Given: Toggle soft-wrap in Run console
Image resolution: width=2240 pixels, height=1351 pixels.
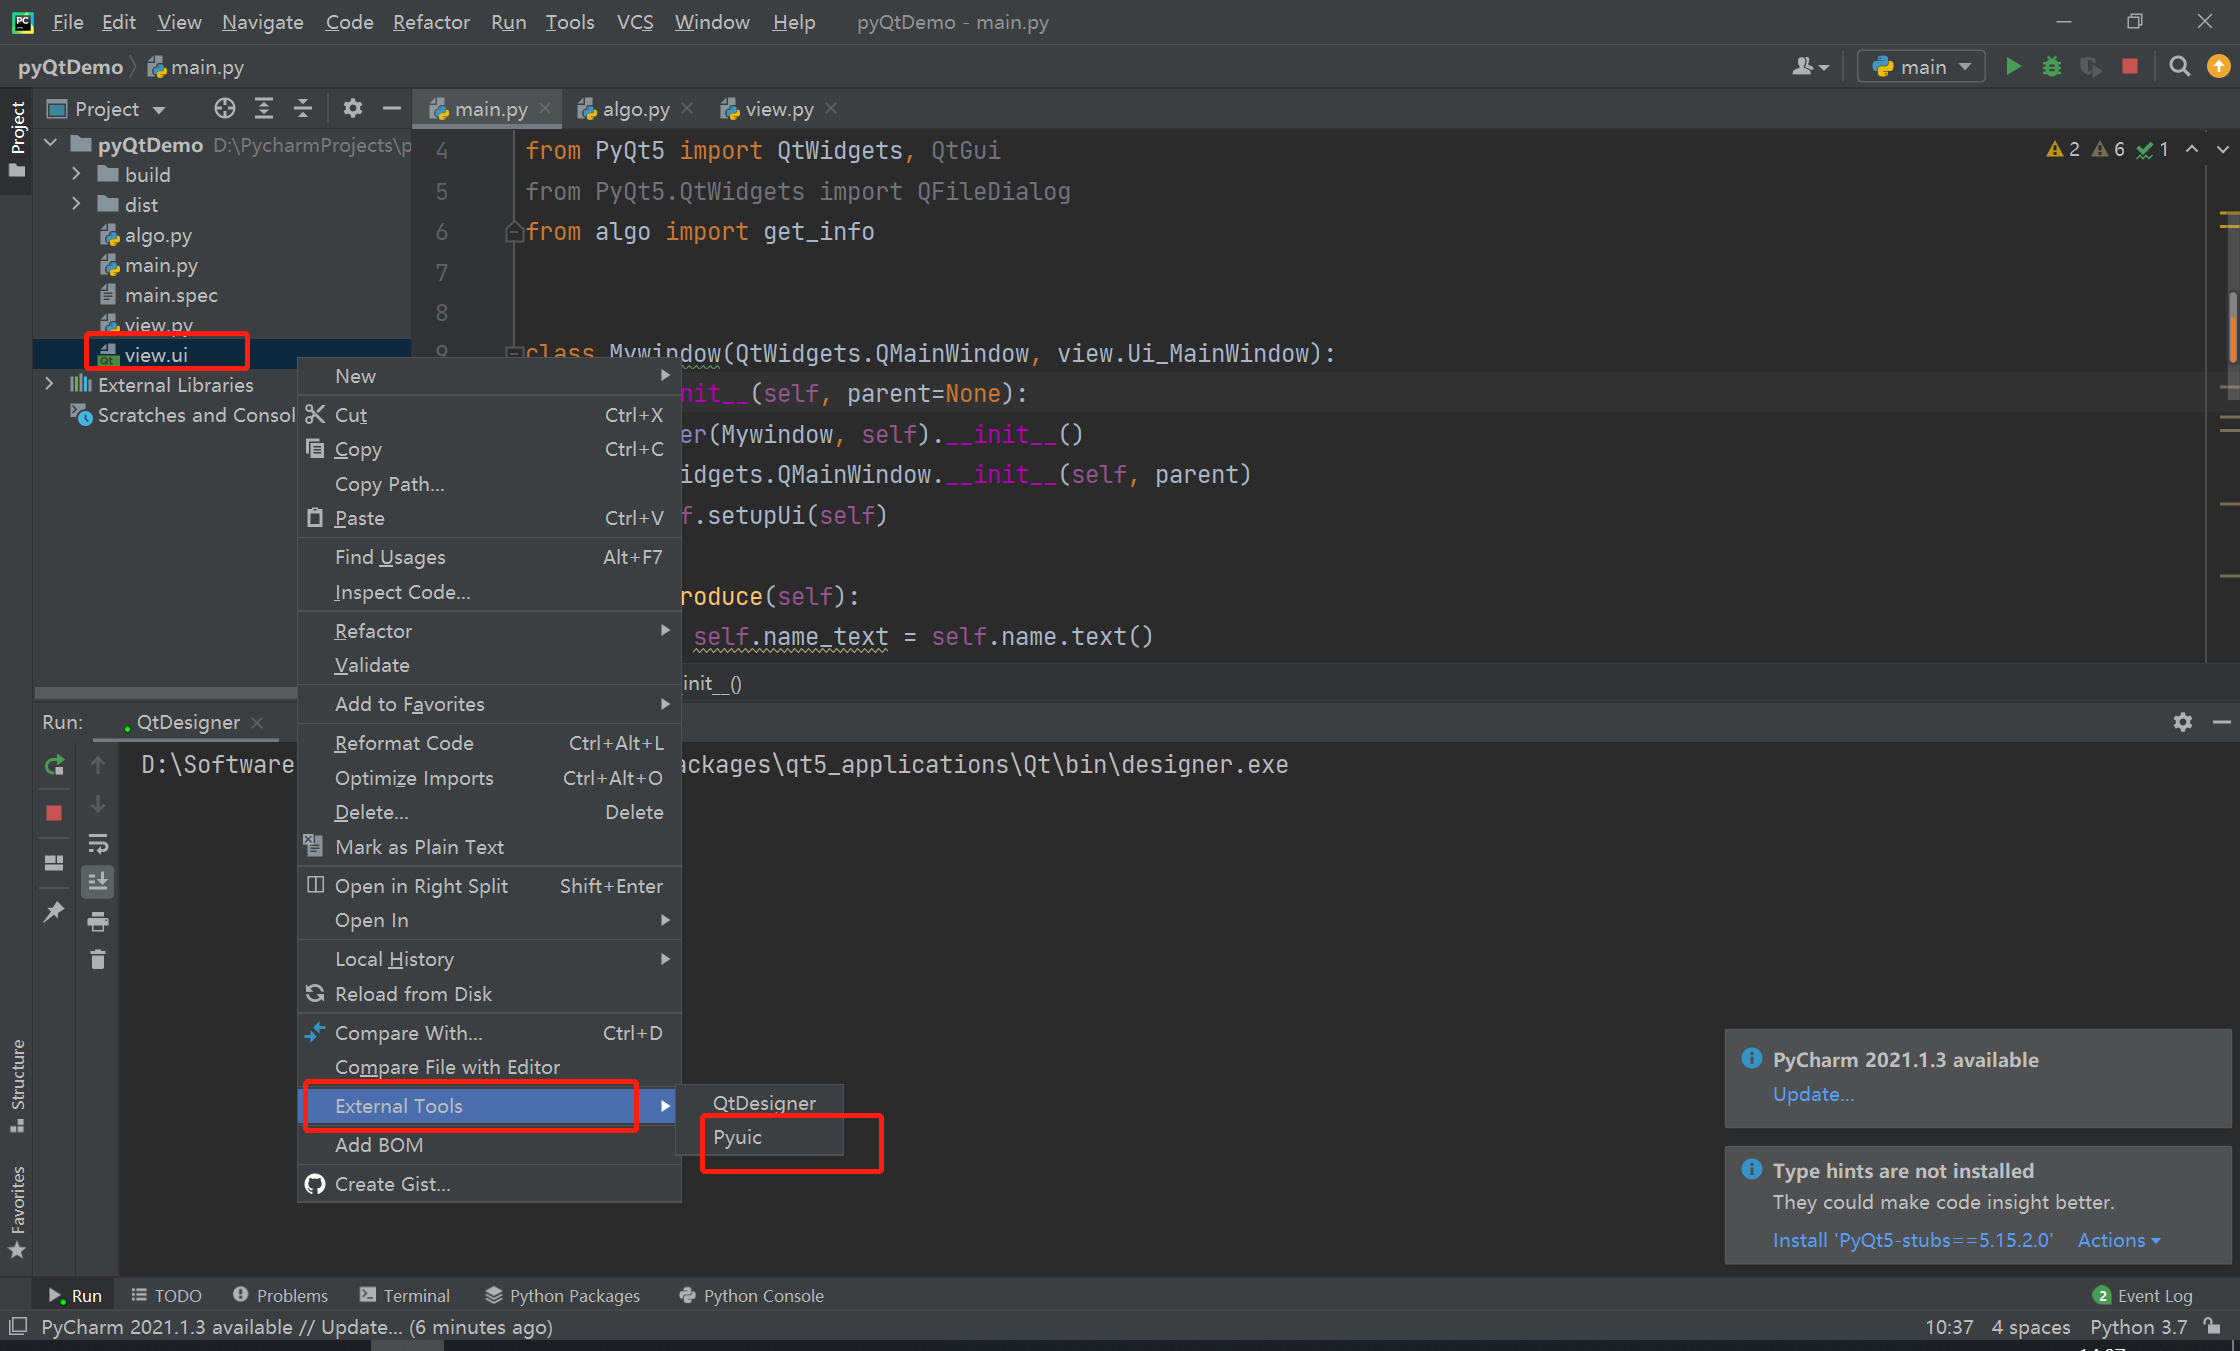Looking at the screenshot, I should tap(98, 844).
